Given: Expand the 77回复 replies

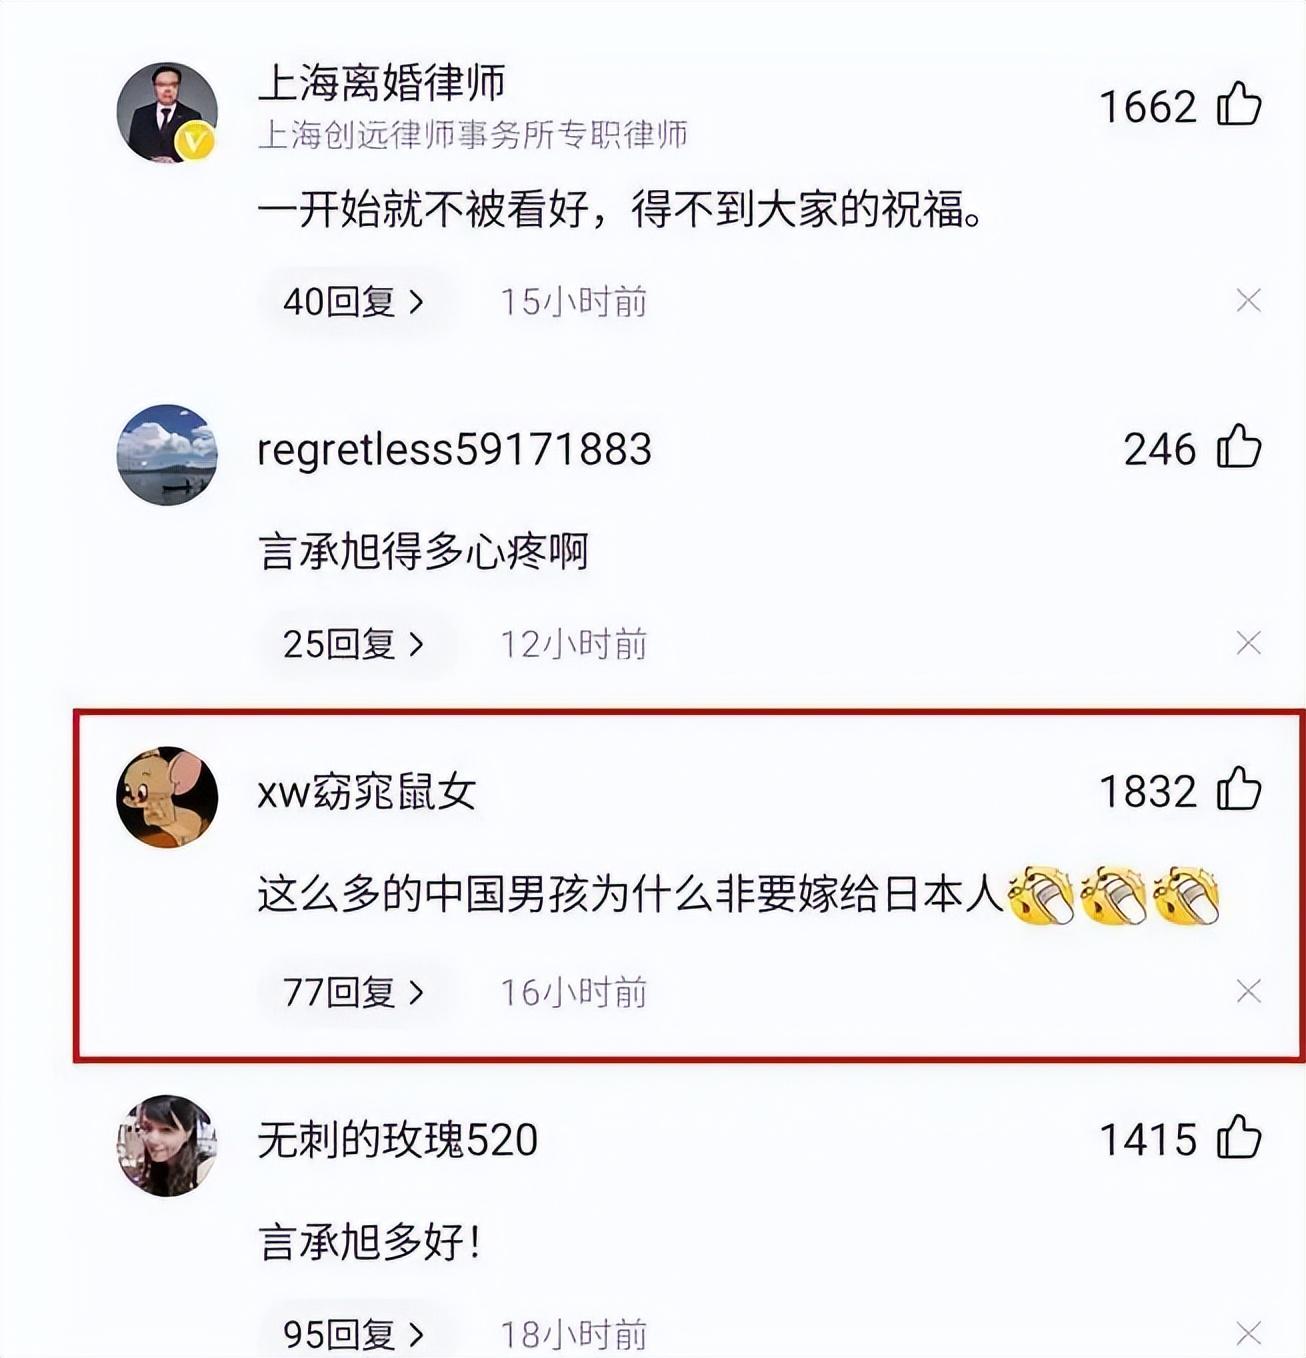Looking at the screenshot, I should click(354, 992).
